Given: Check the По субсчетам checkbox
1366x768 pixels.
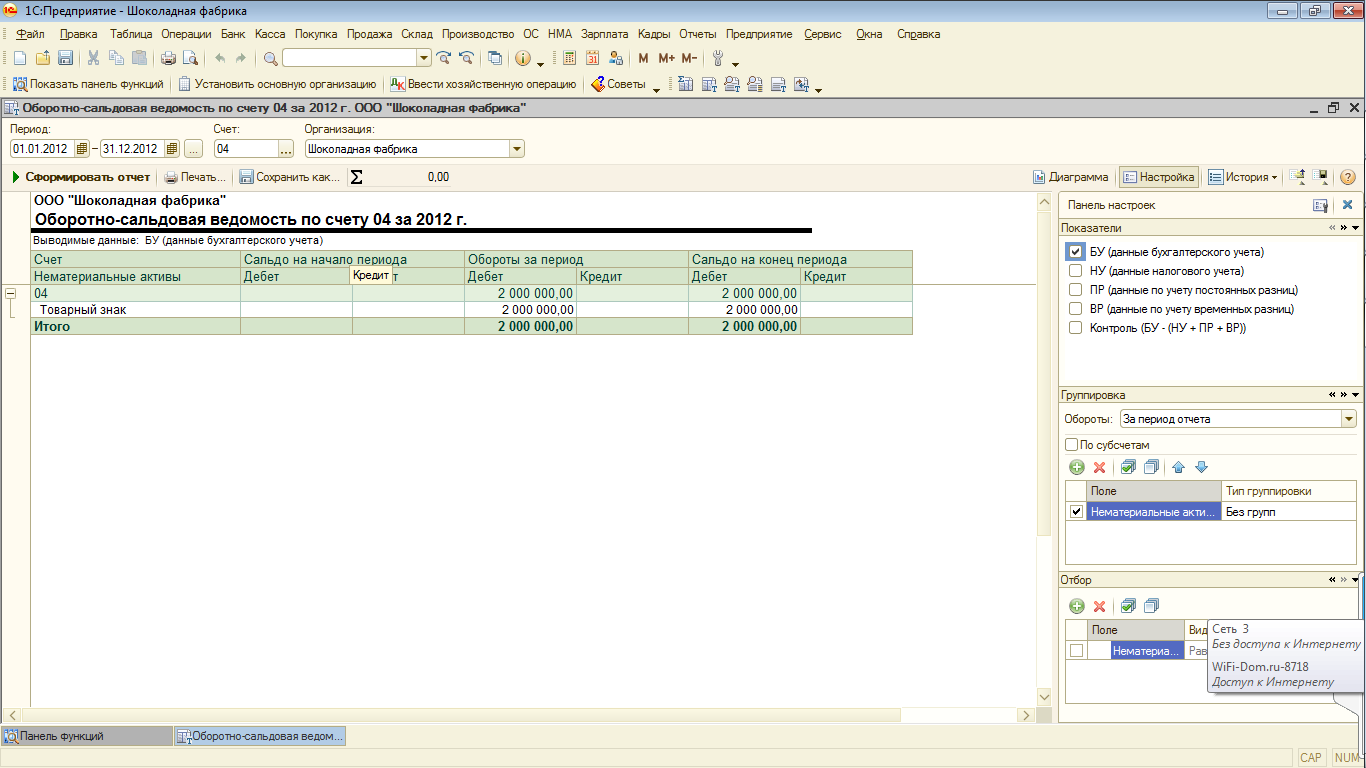Looking at the screenshot, I should coord(1072,445).
